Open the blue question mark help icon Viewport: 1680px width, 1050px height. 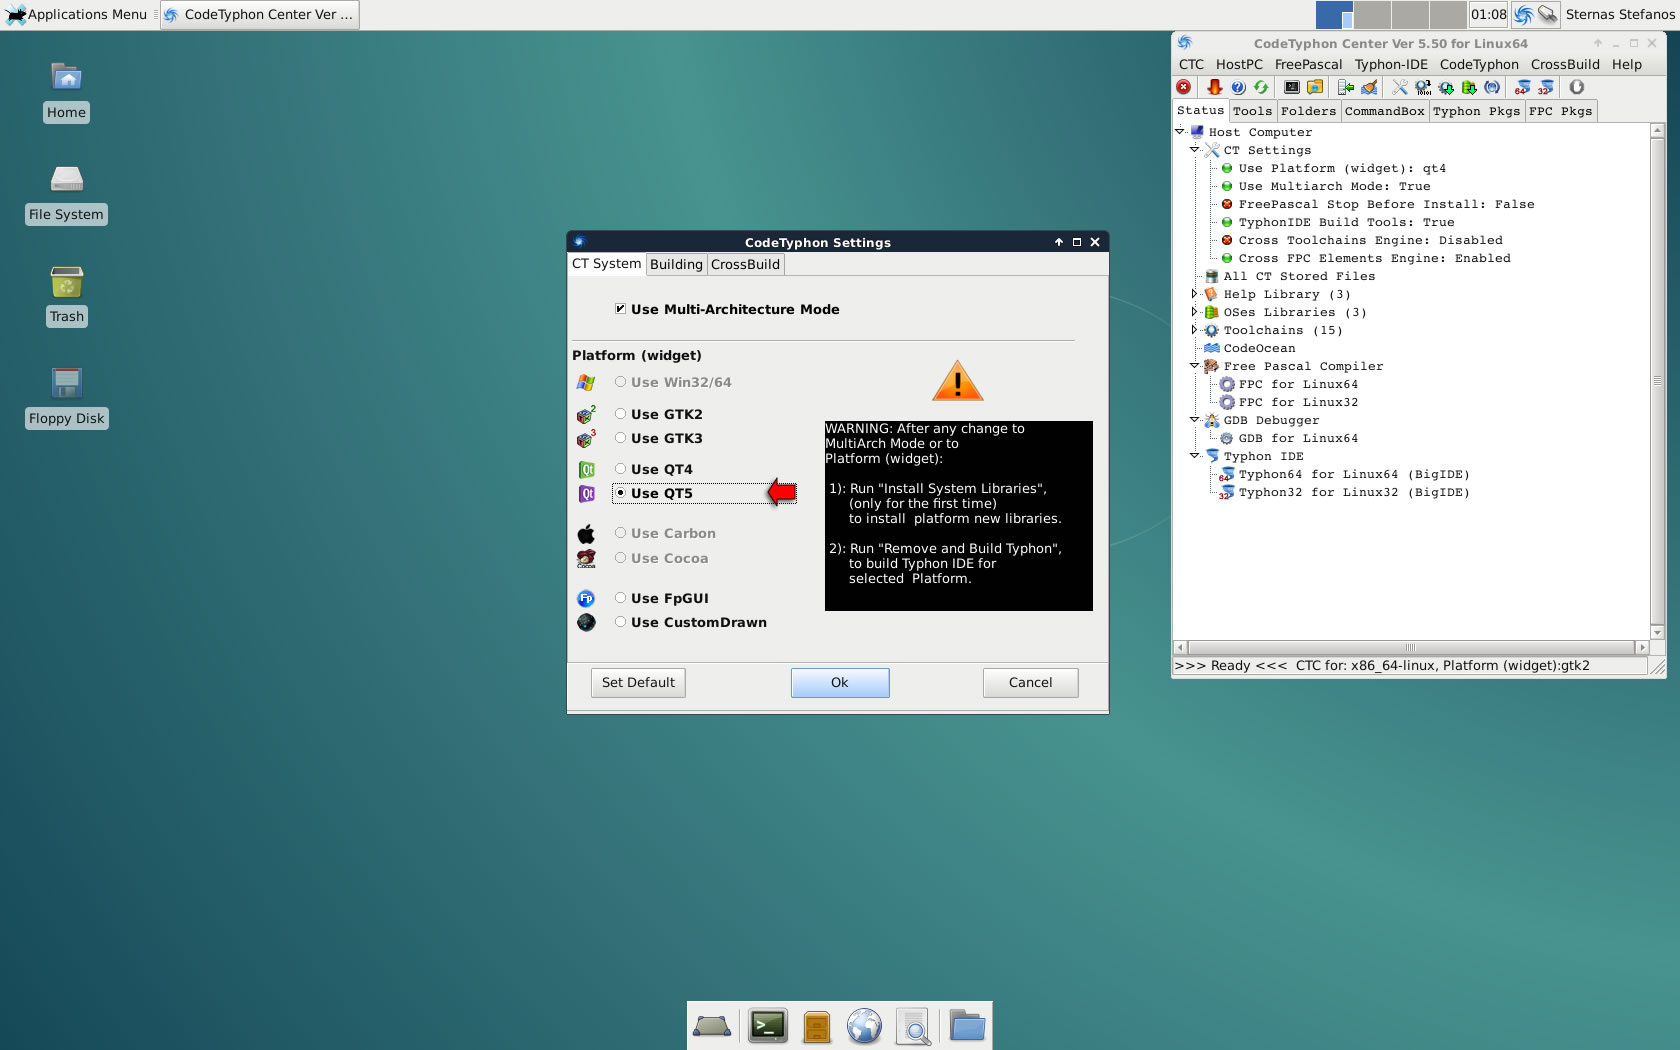tap(1238, 87)
